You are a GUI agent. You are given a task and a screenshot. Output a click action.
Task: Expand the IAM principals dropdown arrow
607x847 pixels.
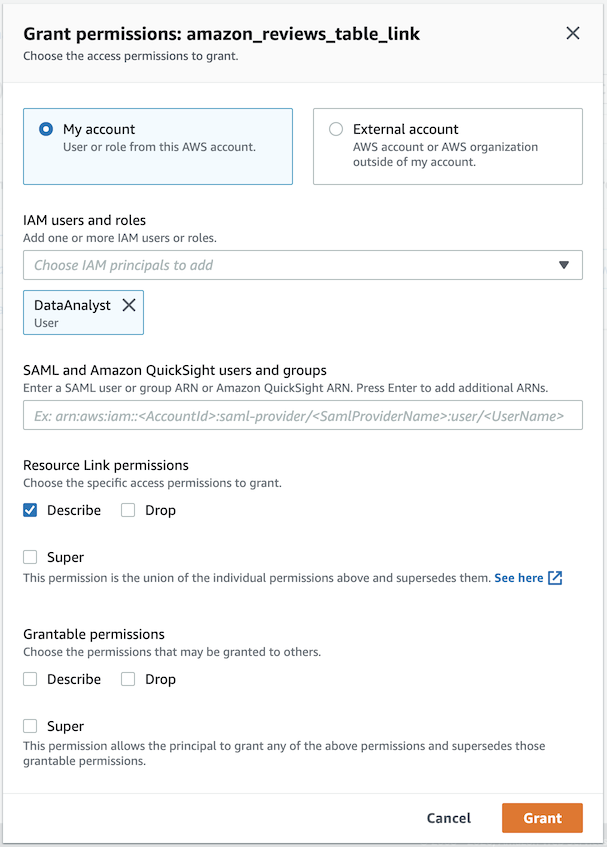(564, 265)
